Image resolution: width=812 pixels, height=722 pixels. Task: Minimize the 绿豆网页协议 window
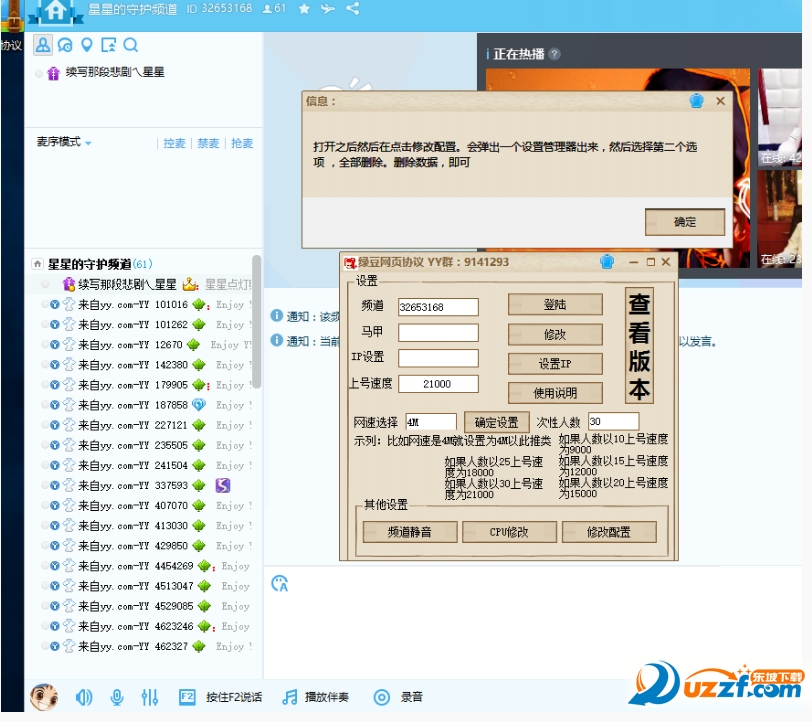[x=633, y=262]
